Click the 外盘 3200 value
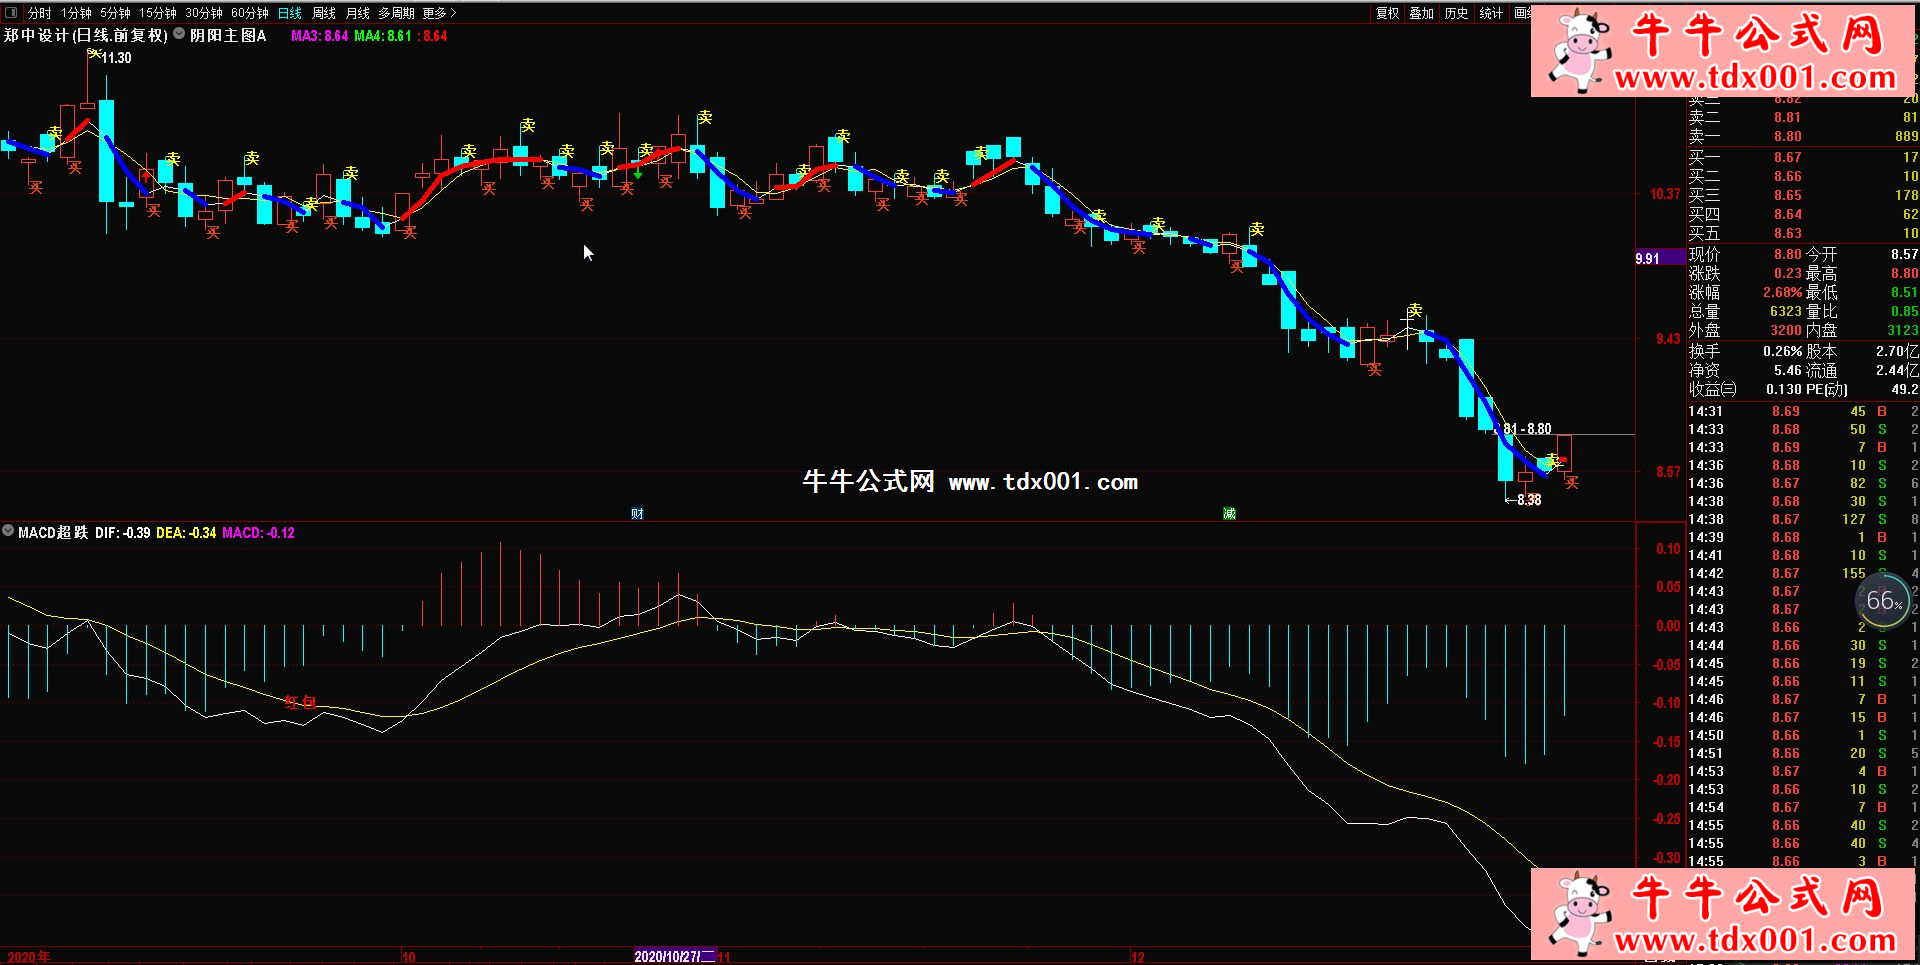Screen dimensions: 1920x965 click(1785, 330)
